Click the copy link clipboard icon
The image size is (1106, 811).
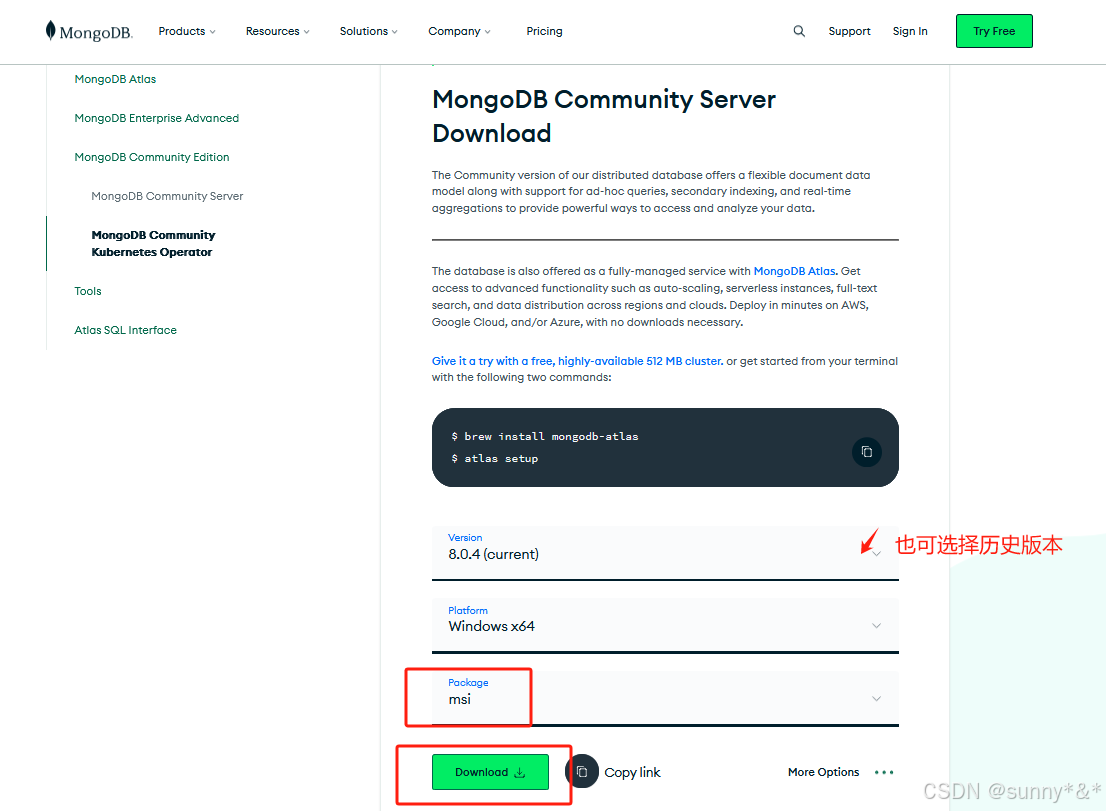(582, 772)
